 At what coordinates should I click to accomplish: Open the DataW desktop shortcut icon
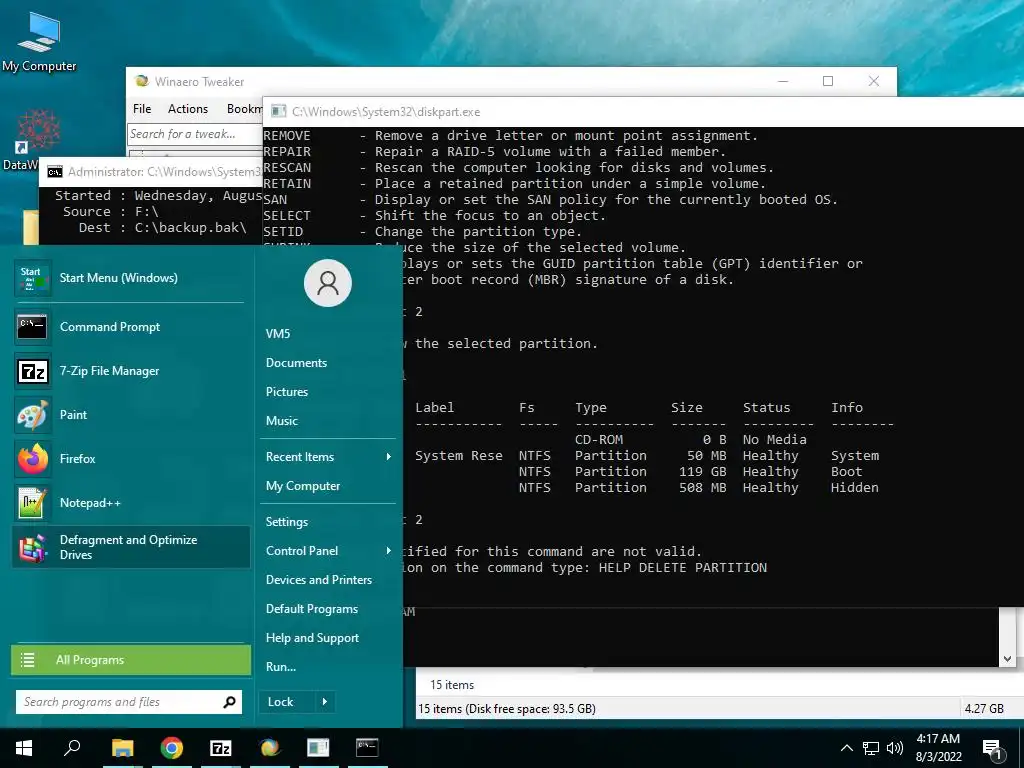point(39,139)
